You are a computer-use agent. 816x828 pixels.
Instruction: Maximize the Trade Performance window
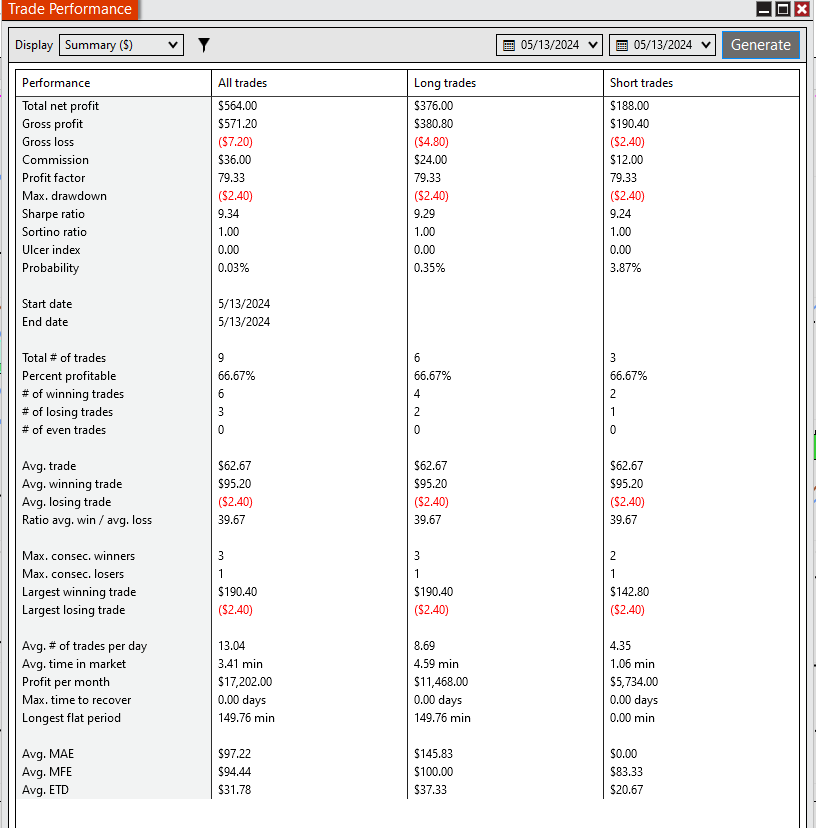pyautogui.click(x=783, y=9)
